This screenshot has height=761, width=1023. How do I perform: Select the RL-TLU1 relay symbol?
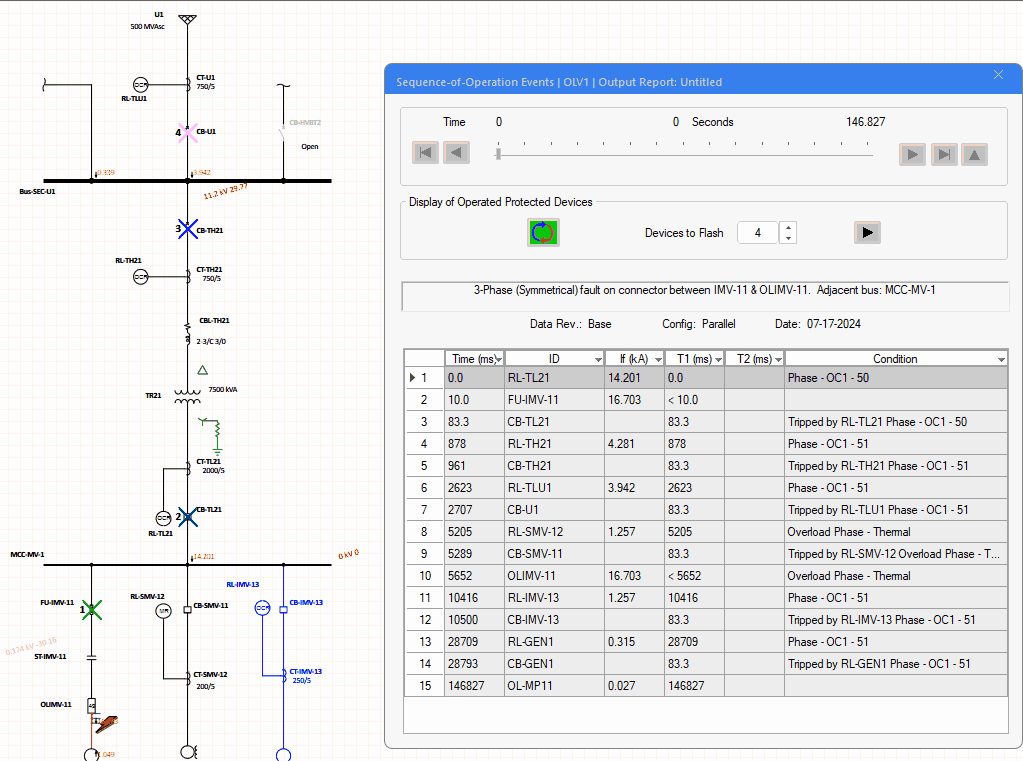[141, 85]
